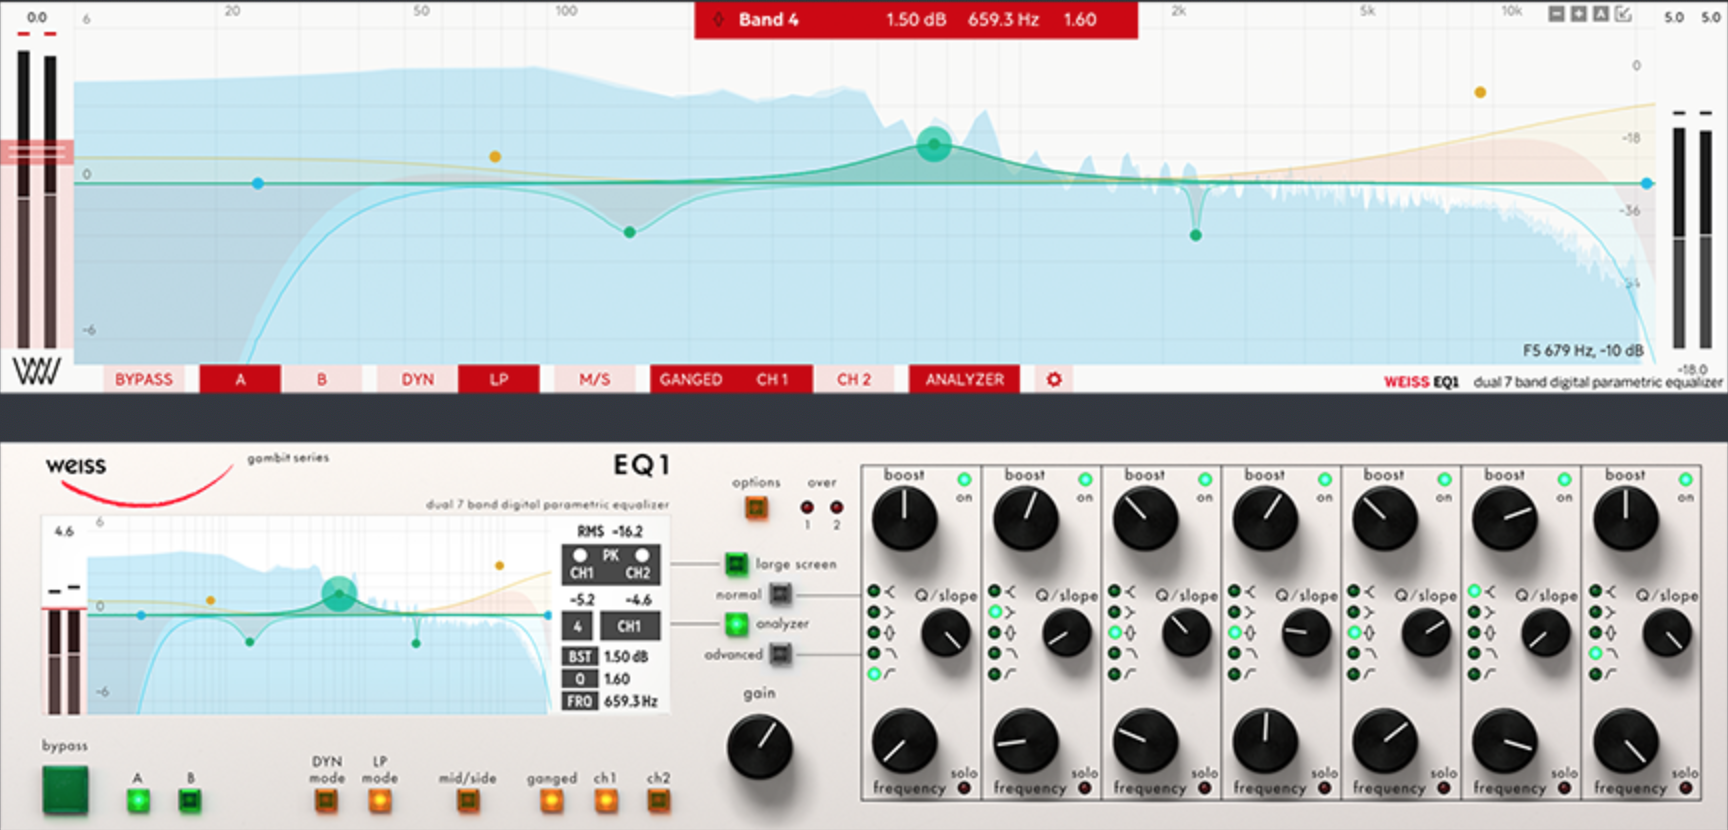
Task: Solo band 6 with its red solo LED
Action: [x=1564, y=788]
